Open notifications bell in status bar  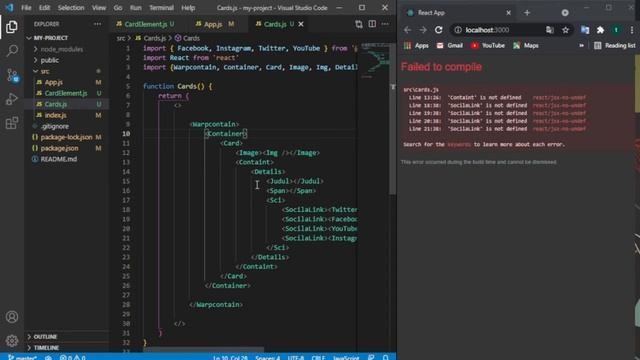tap(385, 357)
